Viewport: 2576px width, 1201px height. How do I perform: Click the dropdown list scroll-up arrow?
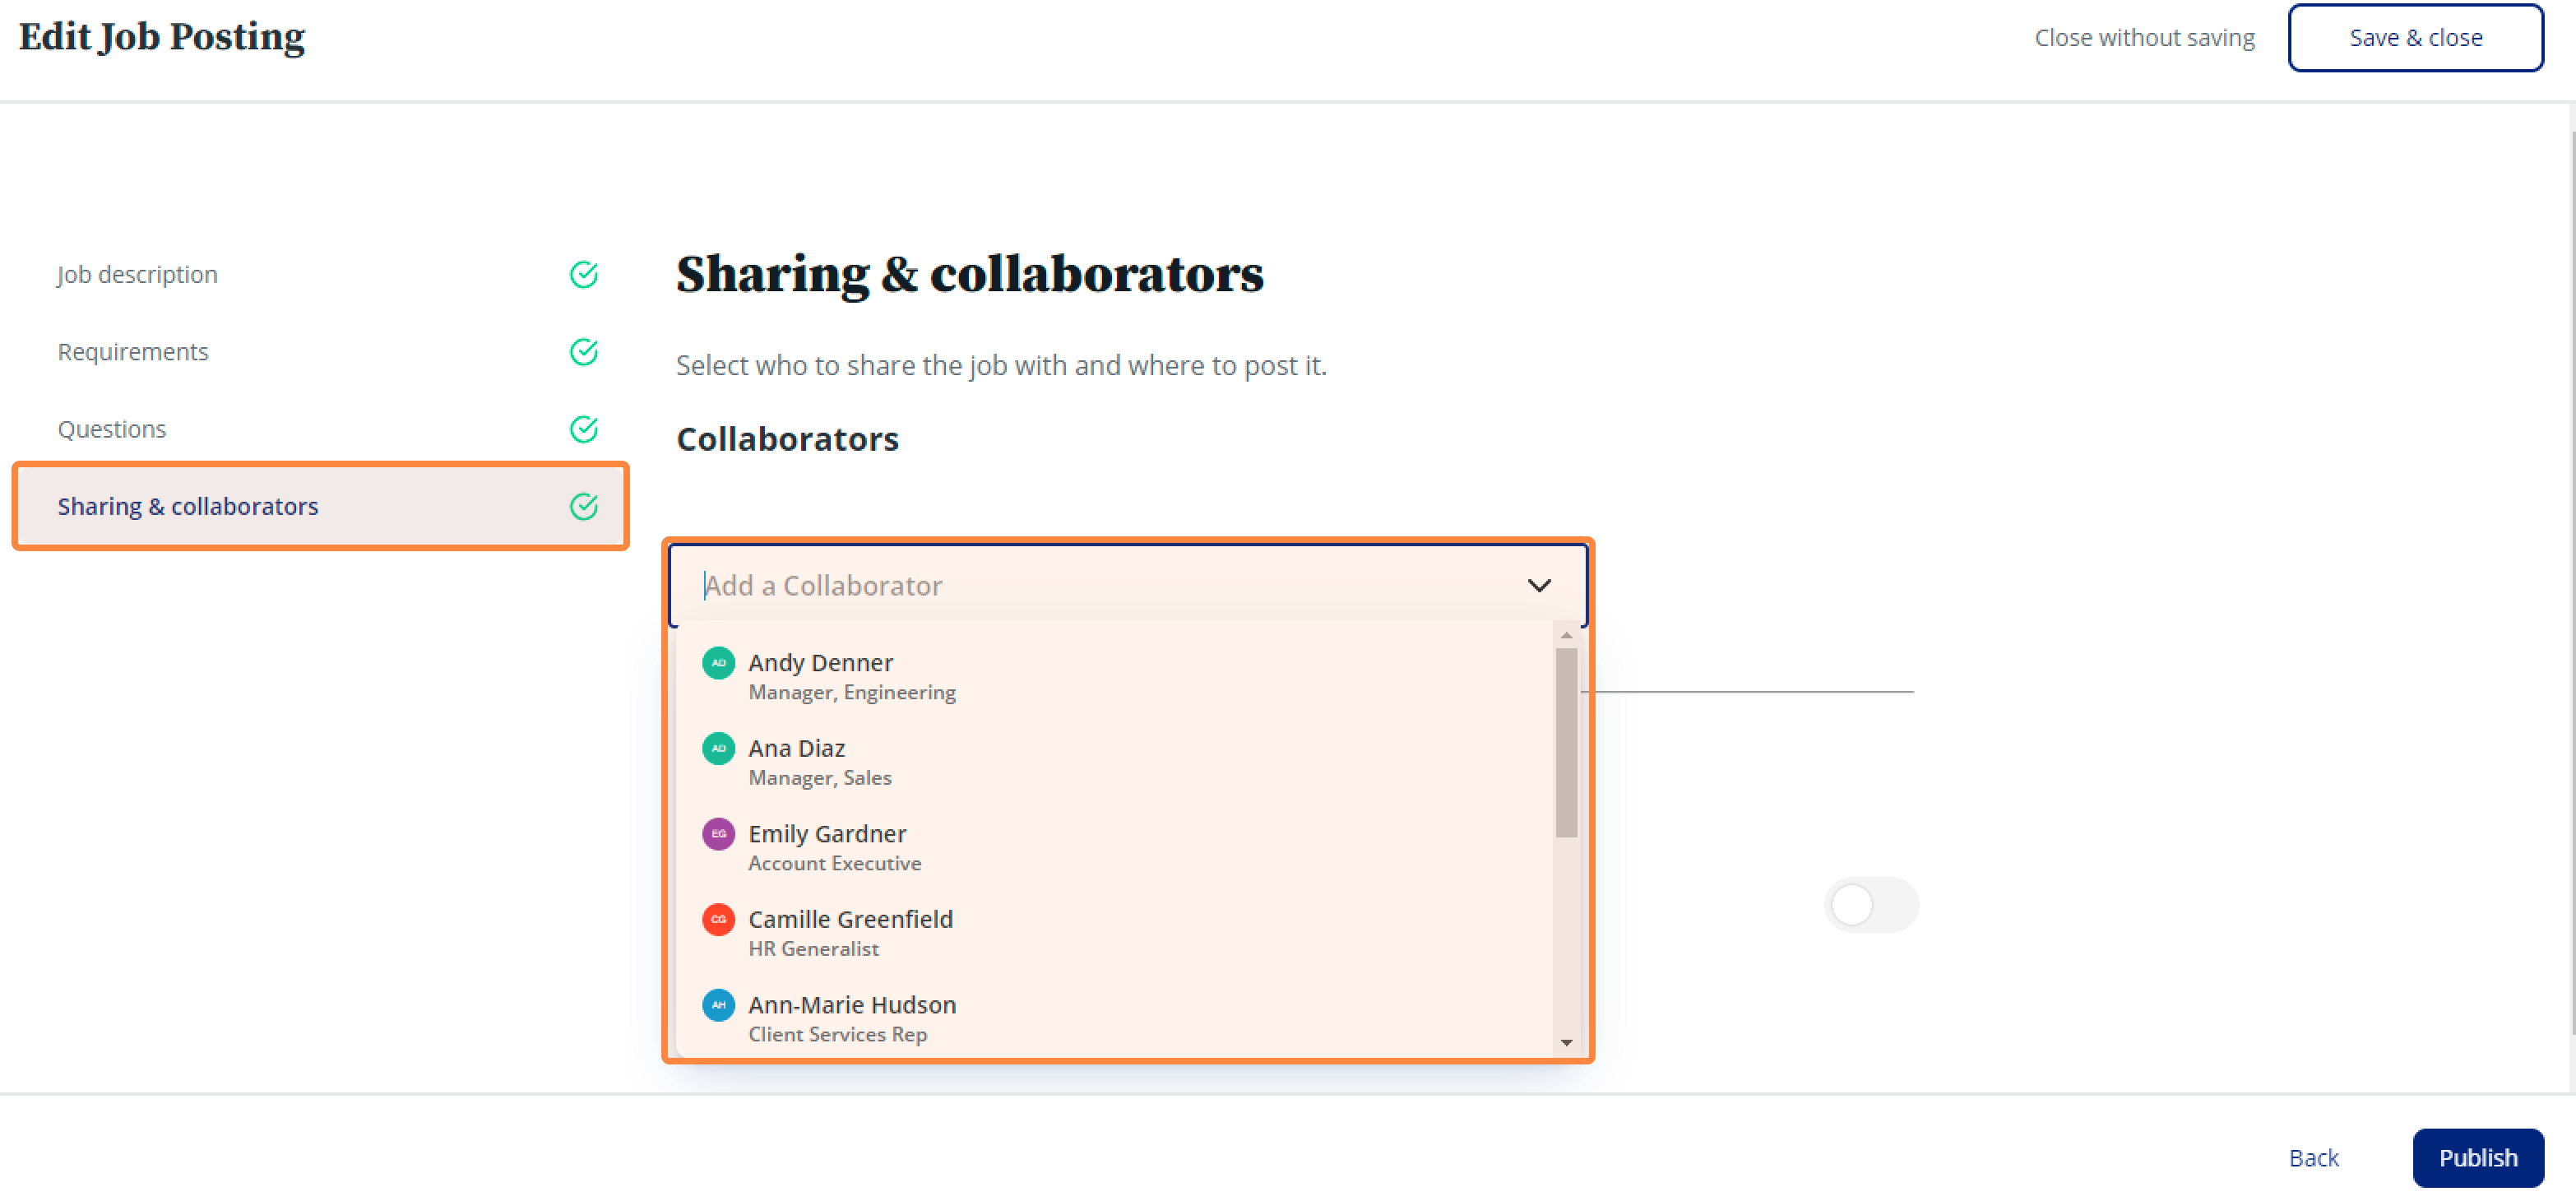pyautogui.click(x=1566, y=635)
